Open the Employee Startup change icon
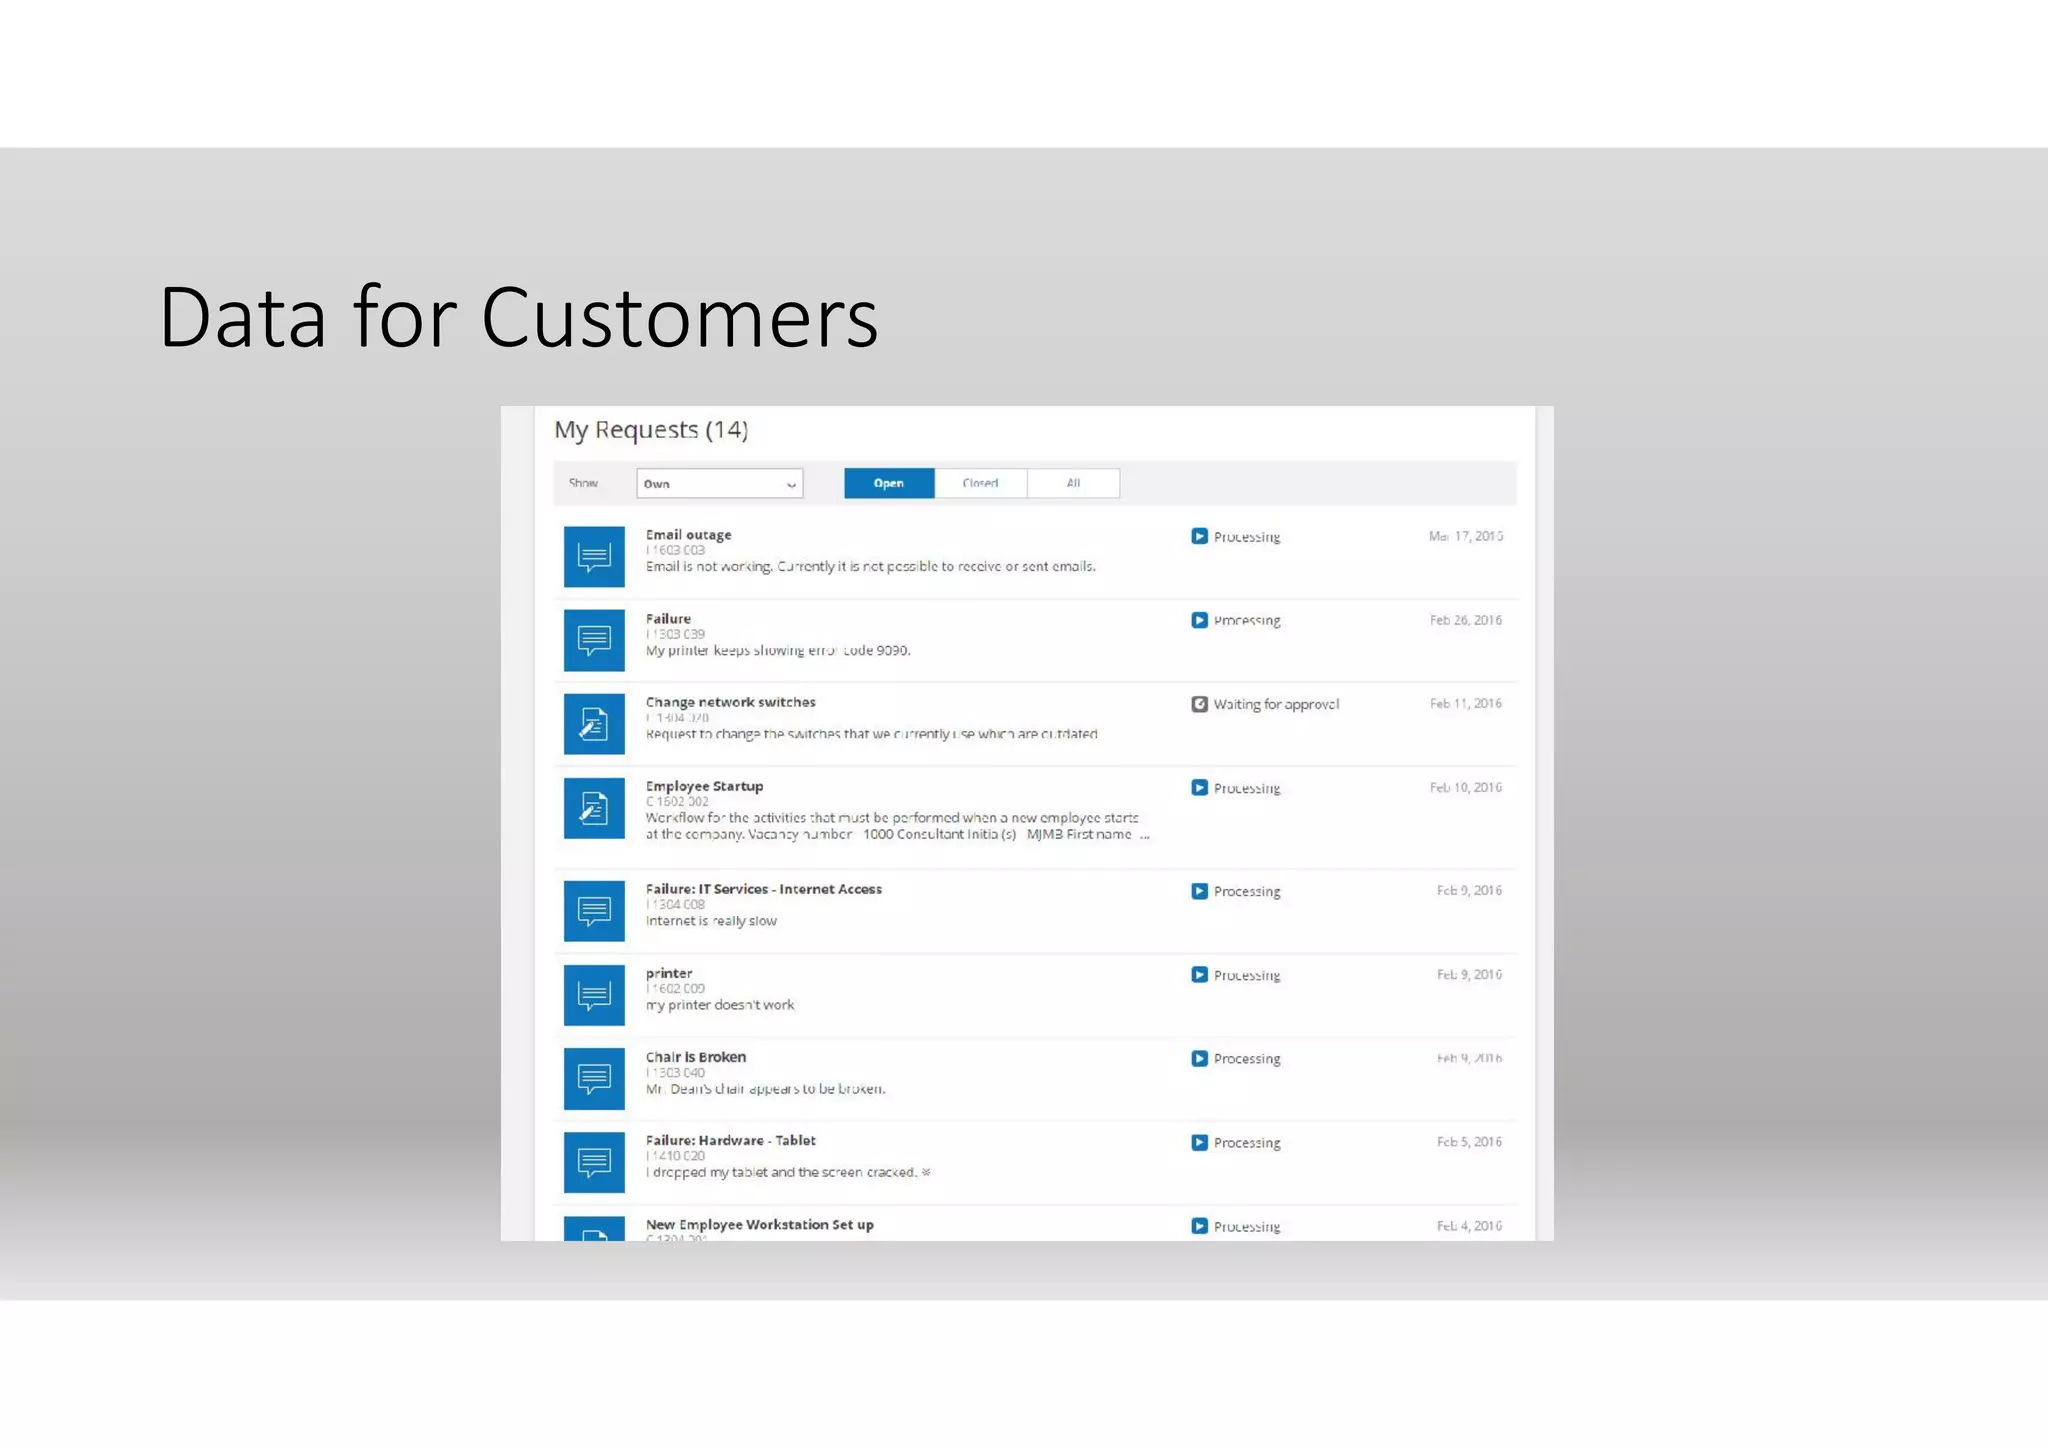 [594, 808]
